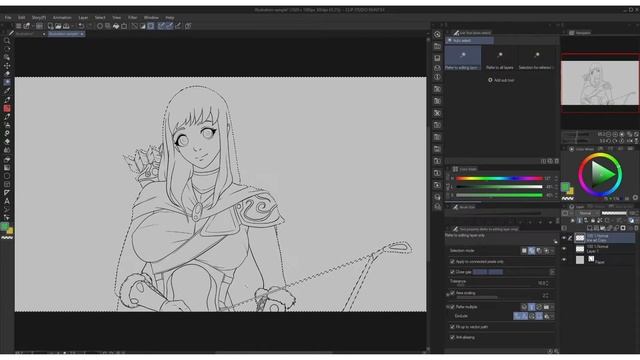Select the Airbrush tool
The width and height of the screenshot is (640, 360).
click(x=7, y=125)
